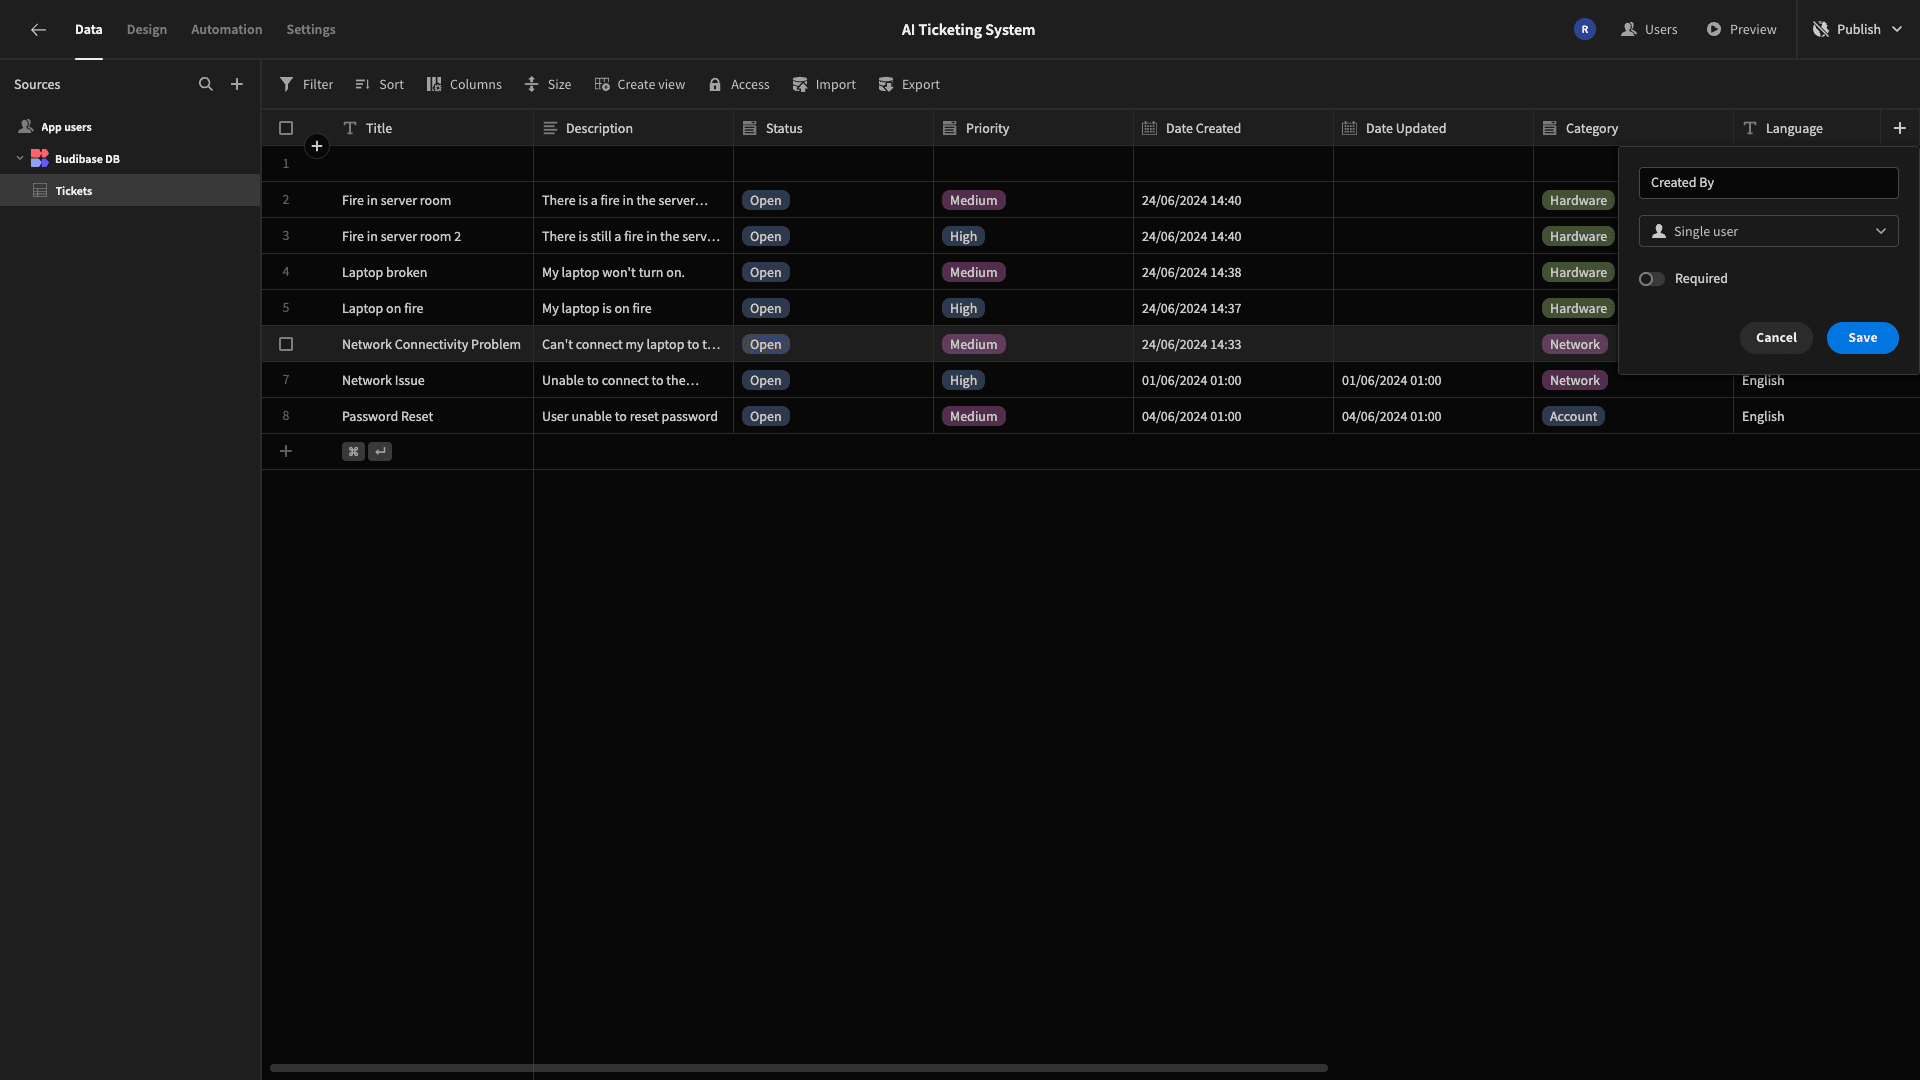Open row Size options

pos(548,85)
